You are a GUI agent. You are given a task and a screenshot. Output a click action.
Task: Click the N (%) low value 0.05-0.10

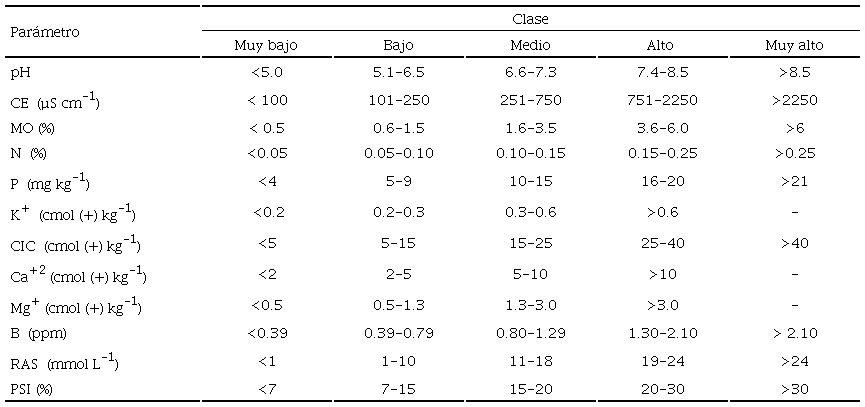click(398, 153)
